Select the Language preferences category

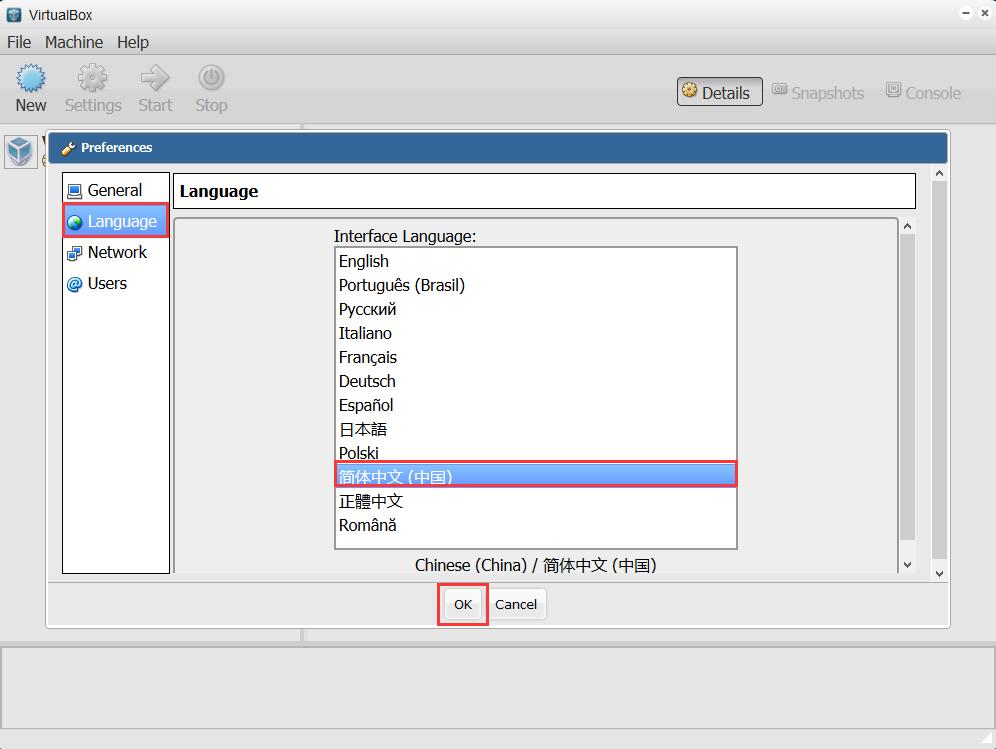point(116,221)
